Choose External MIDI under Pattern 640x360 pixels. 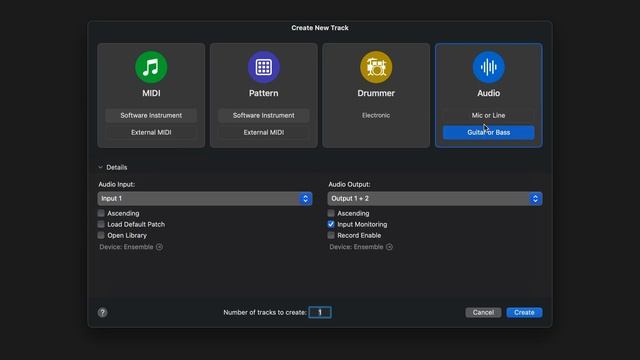264,132
